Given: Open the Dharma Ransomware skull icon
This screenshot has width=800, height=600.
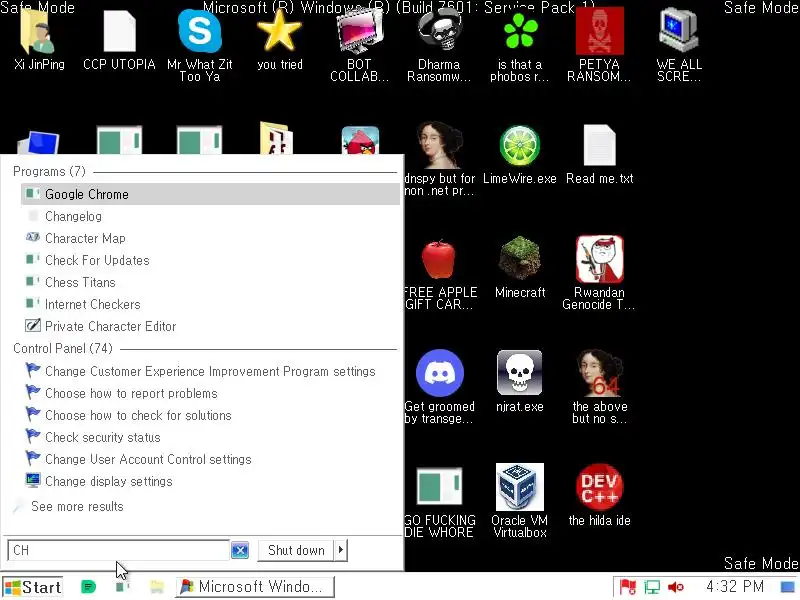Looking at the screenshot, I should [x=439, y=31].
